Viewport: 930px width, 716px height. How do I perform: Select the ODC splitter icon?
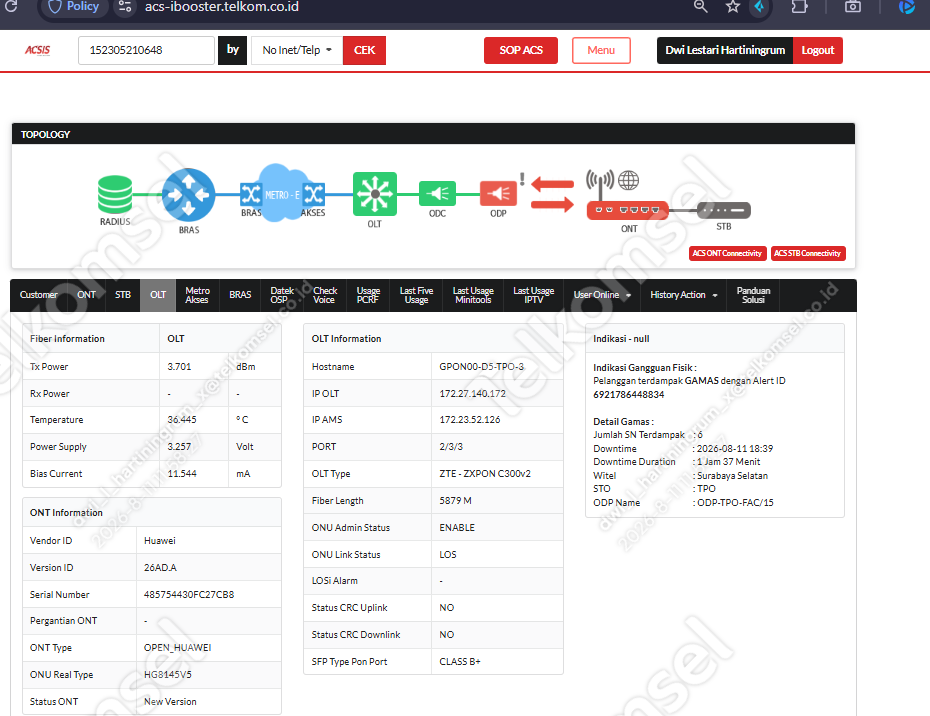(437, 193)
